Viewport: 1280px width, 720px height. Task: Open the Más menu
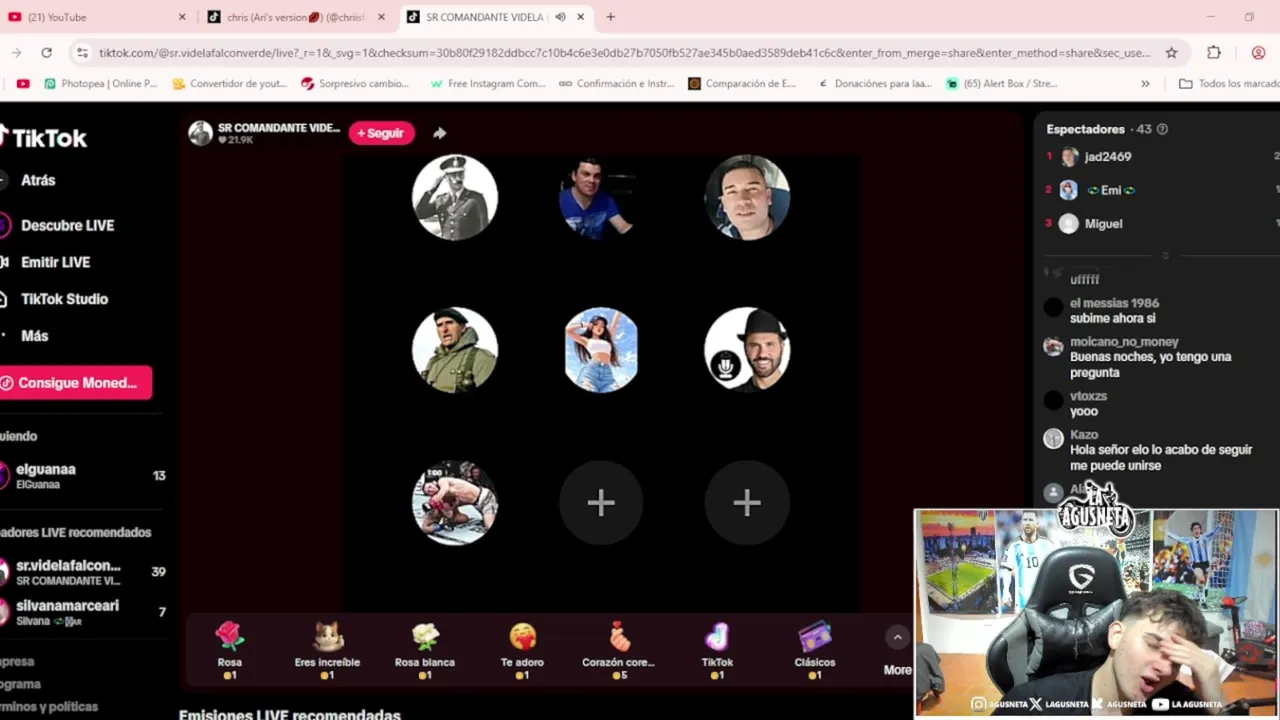point(34,336)
